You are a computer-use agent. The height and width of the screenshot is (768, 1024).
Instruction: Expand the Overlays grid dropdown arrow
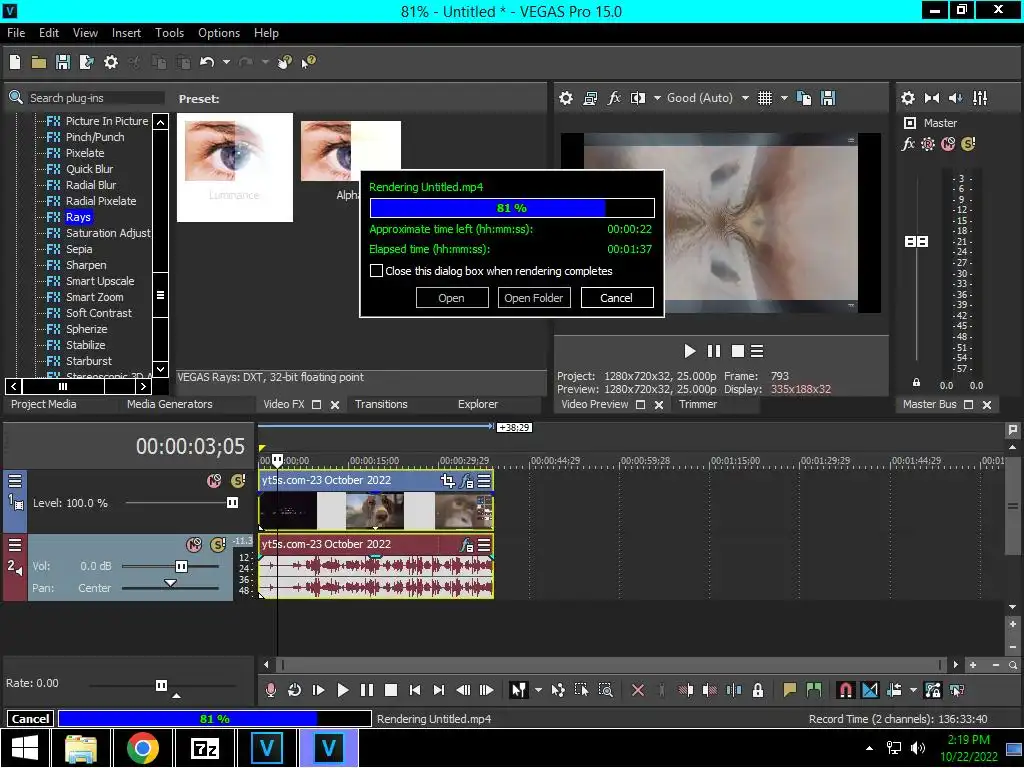tap(784, 98)
